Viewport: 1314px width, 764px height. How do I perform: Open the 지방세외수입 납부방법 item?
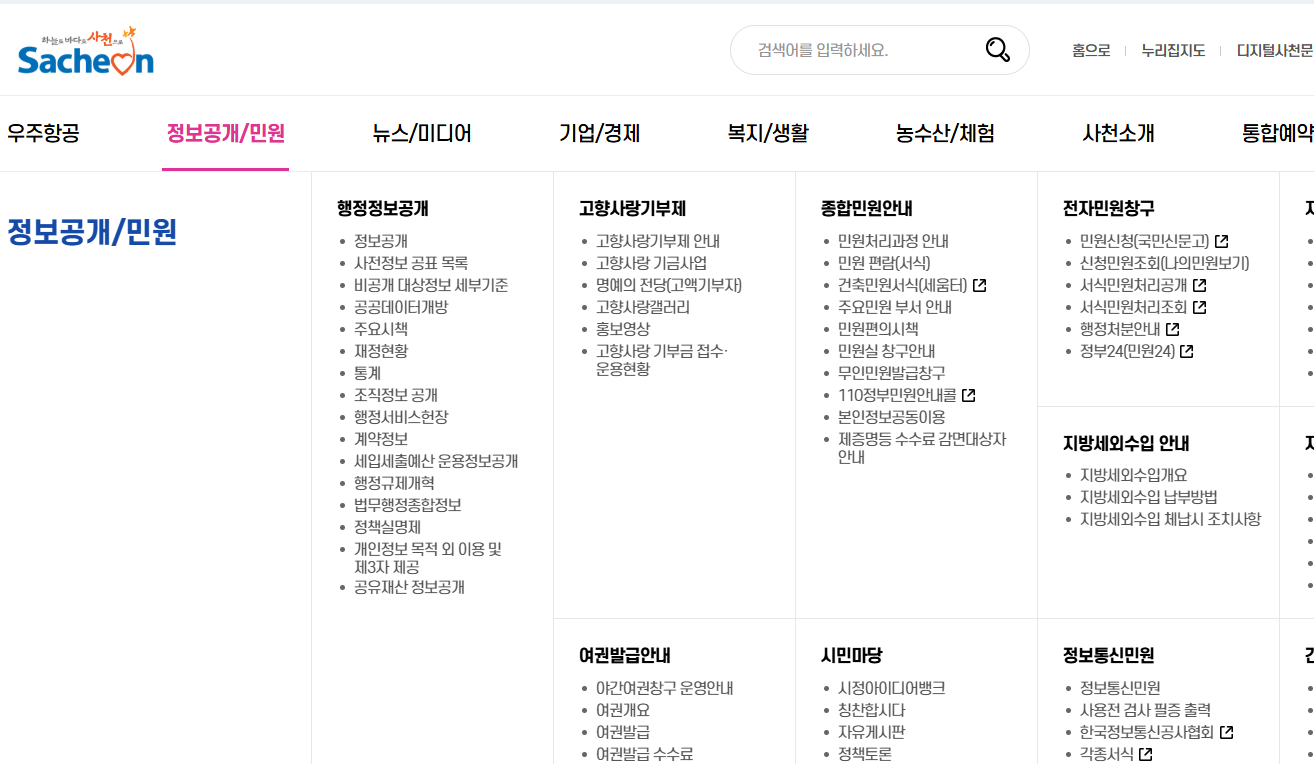tap(1148, 497)
